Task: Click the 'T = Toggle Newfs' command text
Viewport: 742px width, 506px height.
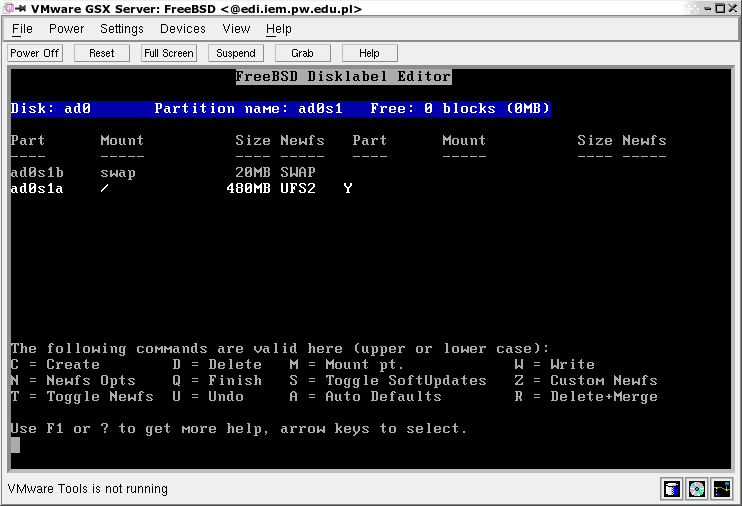Action: tap(82, 397)
